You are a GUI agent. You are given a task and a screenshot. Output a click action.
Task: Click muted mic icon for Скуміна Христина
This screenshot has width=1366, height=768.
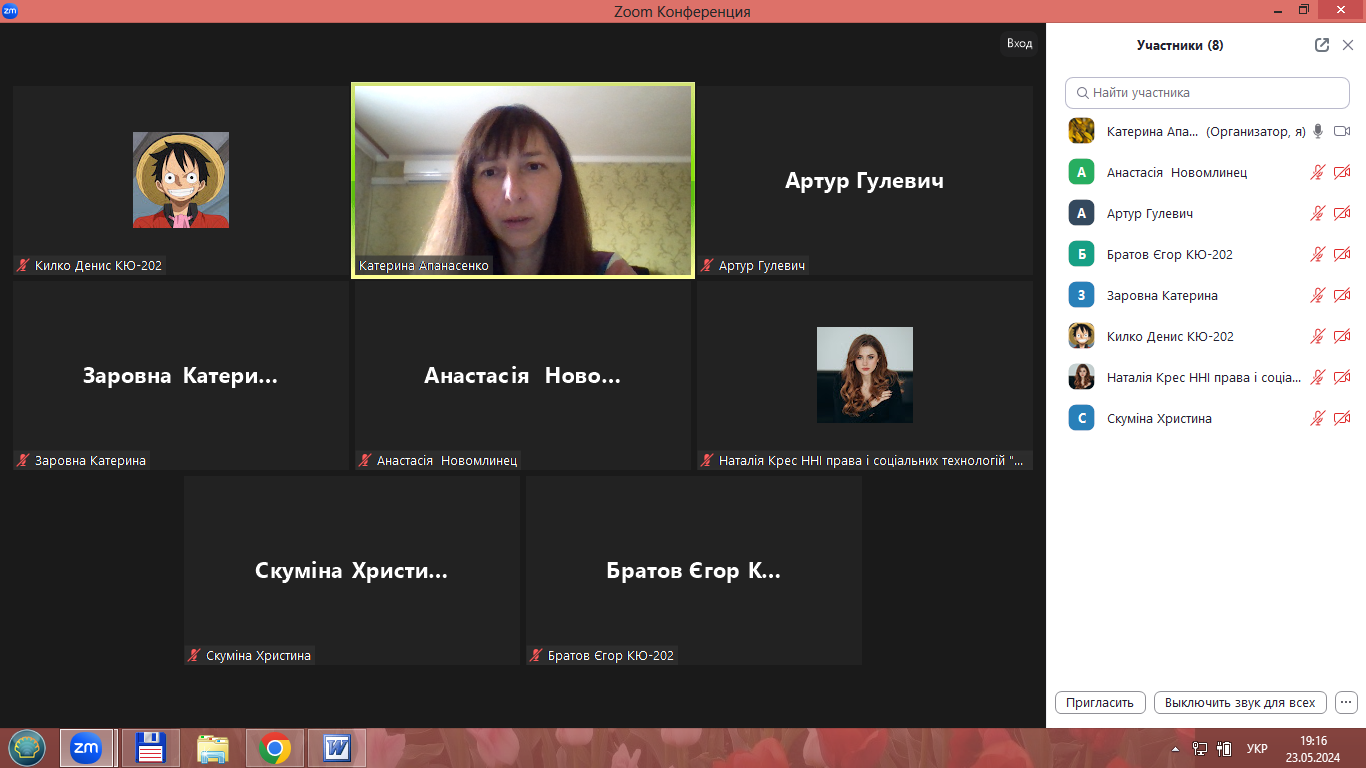[x=1318, y=418]
